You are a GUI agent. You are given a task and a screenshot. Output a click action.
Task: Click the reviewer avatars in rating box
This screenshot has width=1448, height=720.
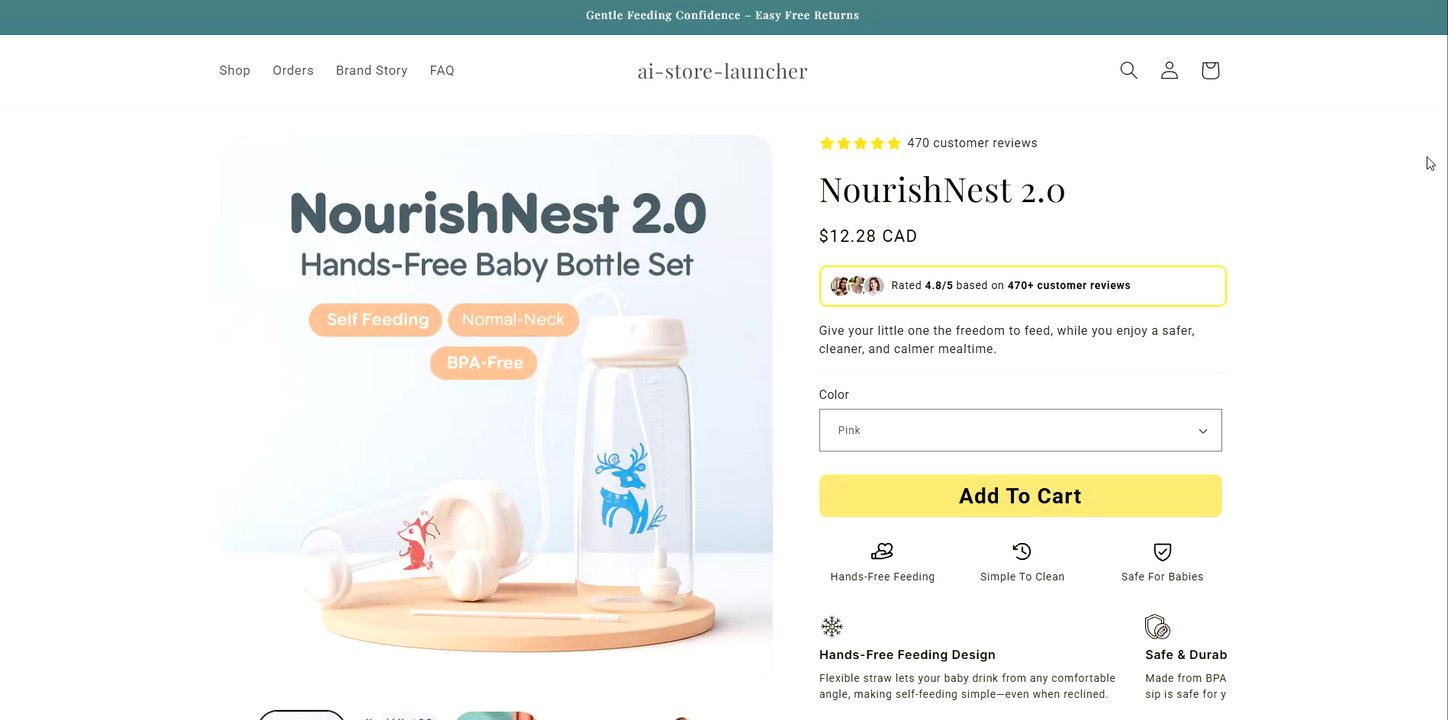857,285
